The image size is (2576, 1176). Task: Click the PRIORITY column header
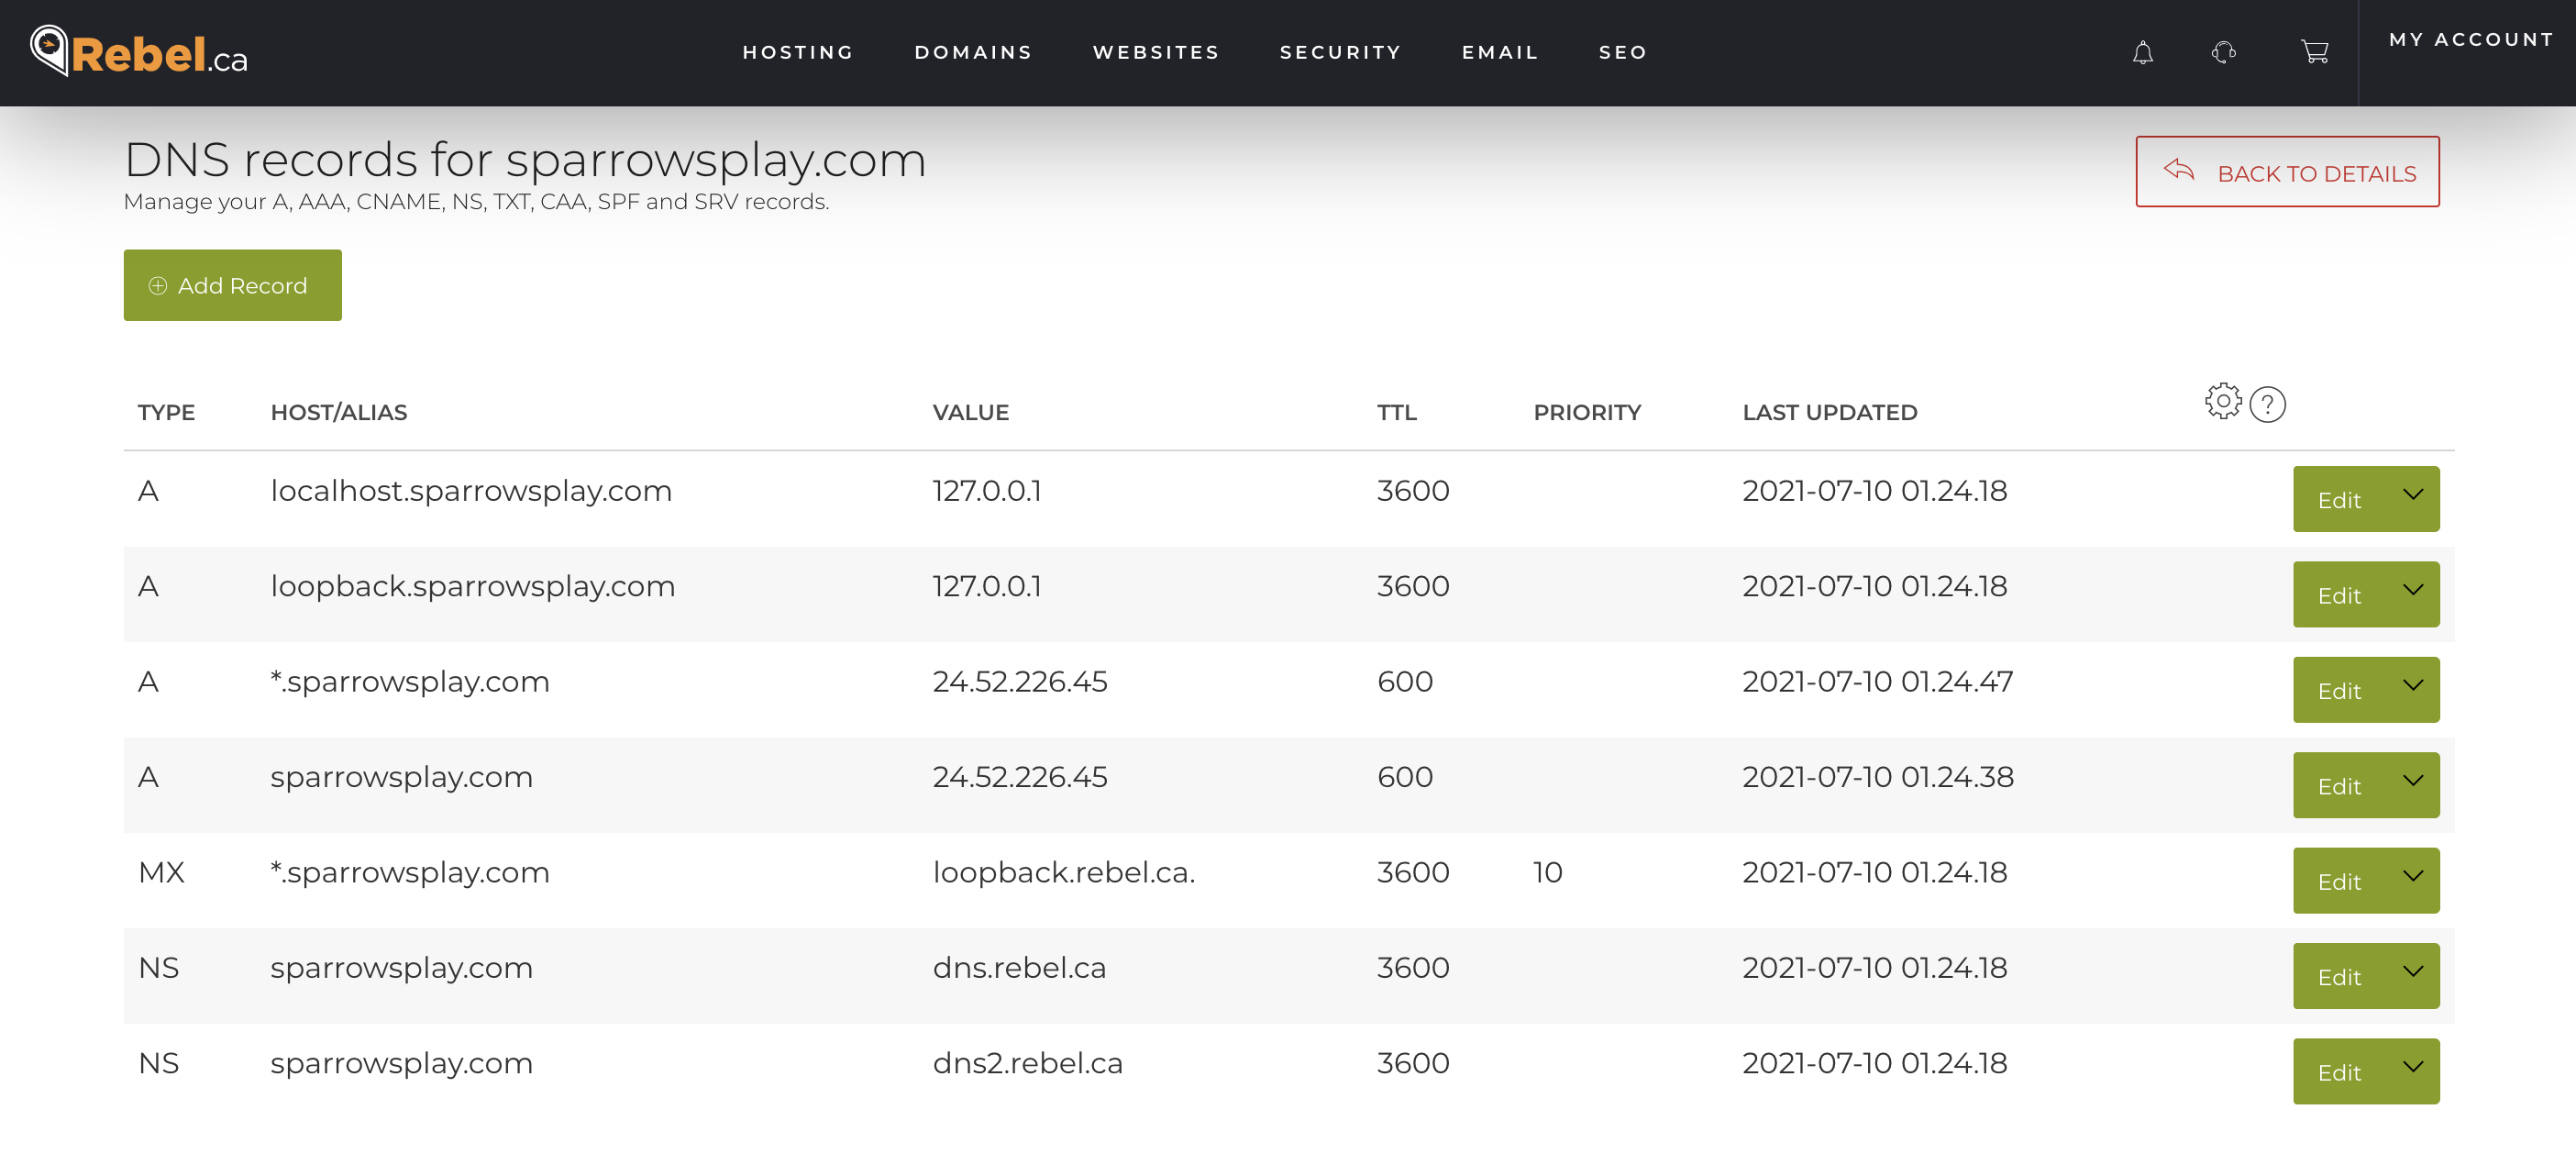click(x=1587, y=413)
